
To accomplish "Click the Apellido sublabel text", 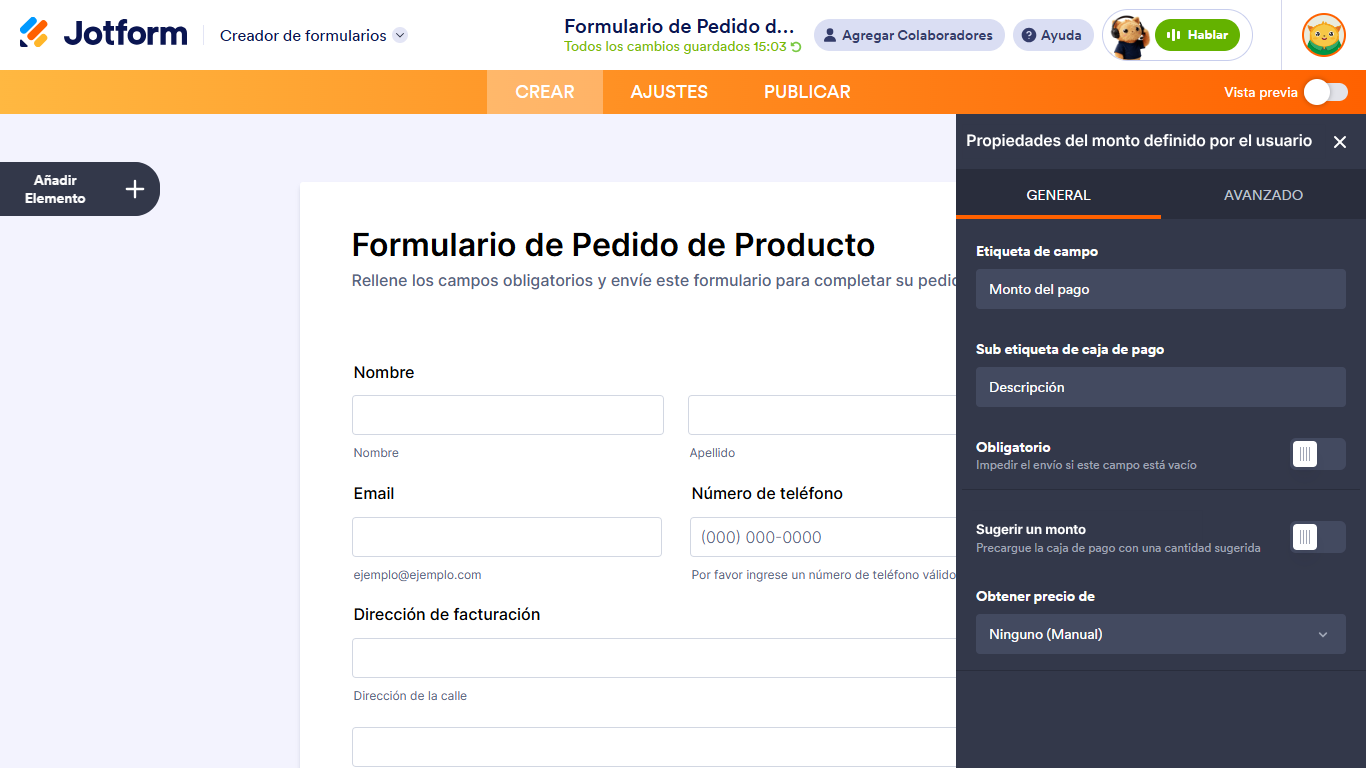I will (712, 453).
